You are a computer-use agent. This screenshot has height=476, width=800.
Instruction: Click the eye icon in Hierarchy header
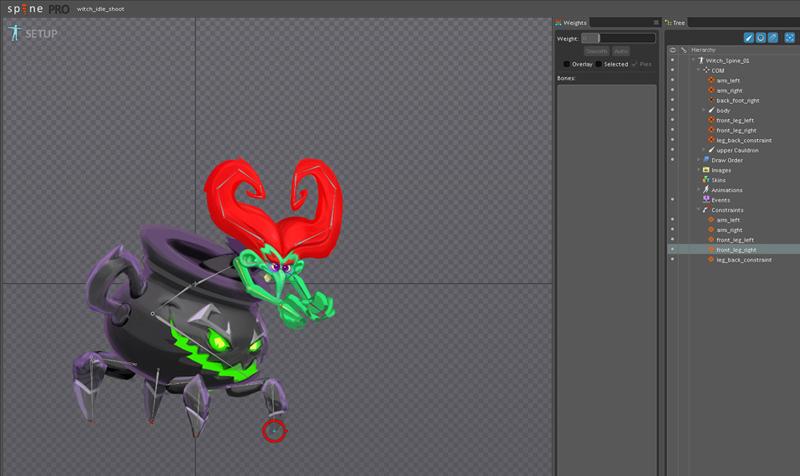(x=672, y=50)
